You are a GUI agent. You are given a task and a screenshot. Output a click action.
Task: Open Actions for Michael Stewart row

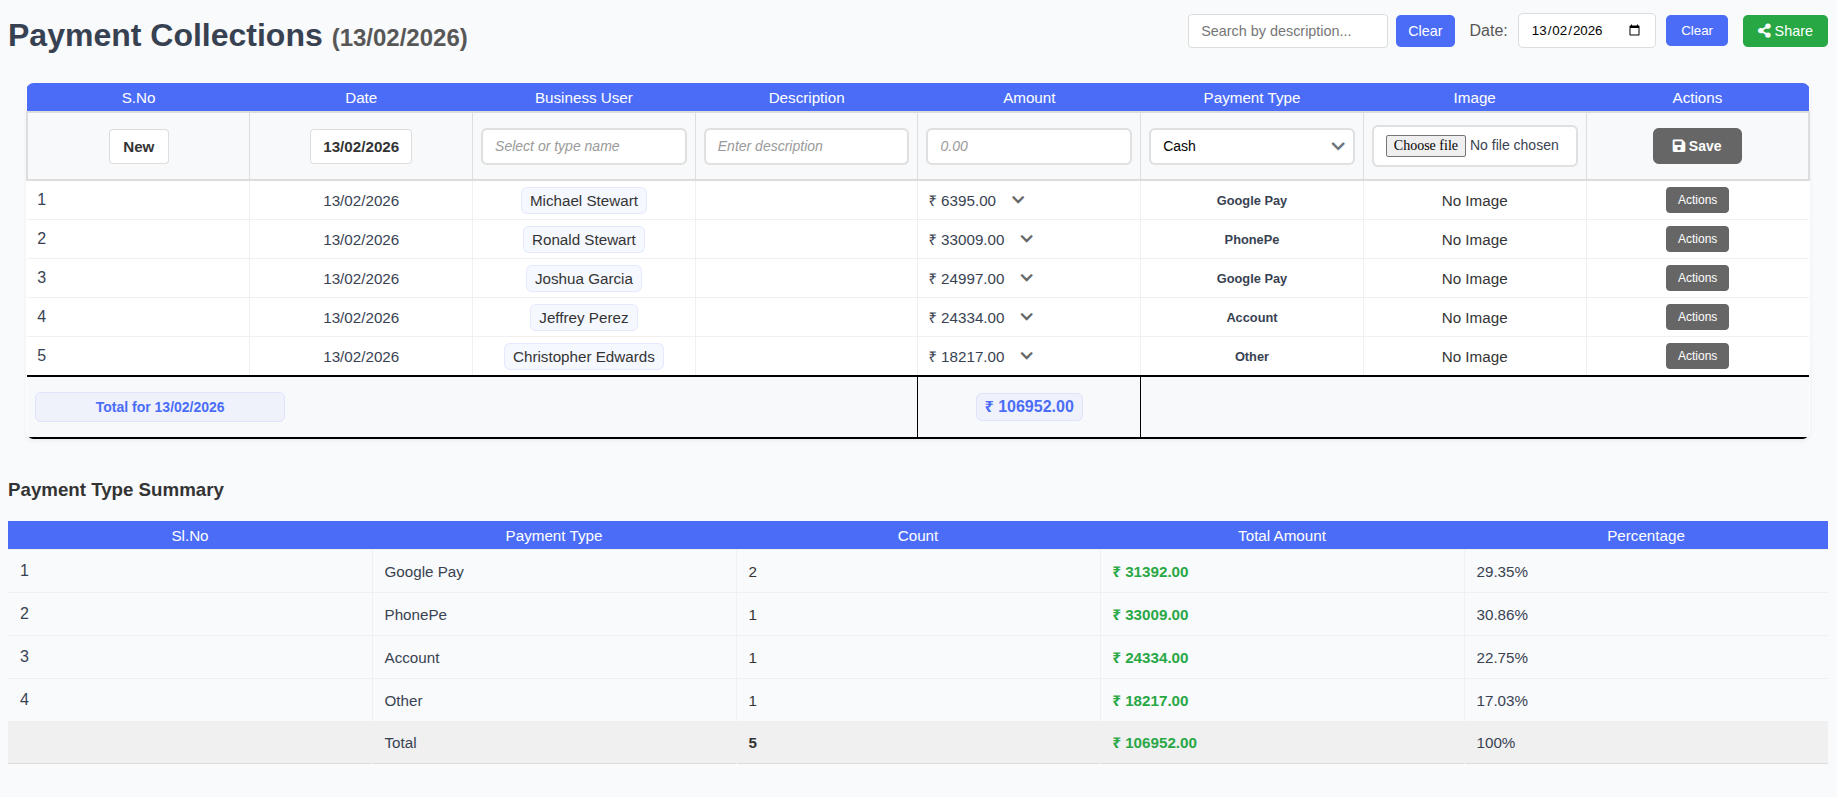tap(1697, 200)
